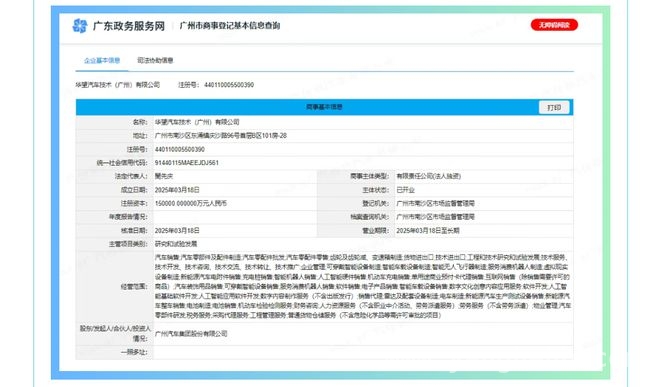This screenshot has width=660, height=387.
Task: Click shareholder 广州汽车集团股份有限公司
Action: 191,334
